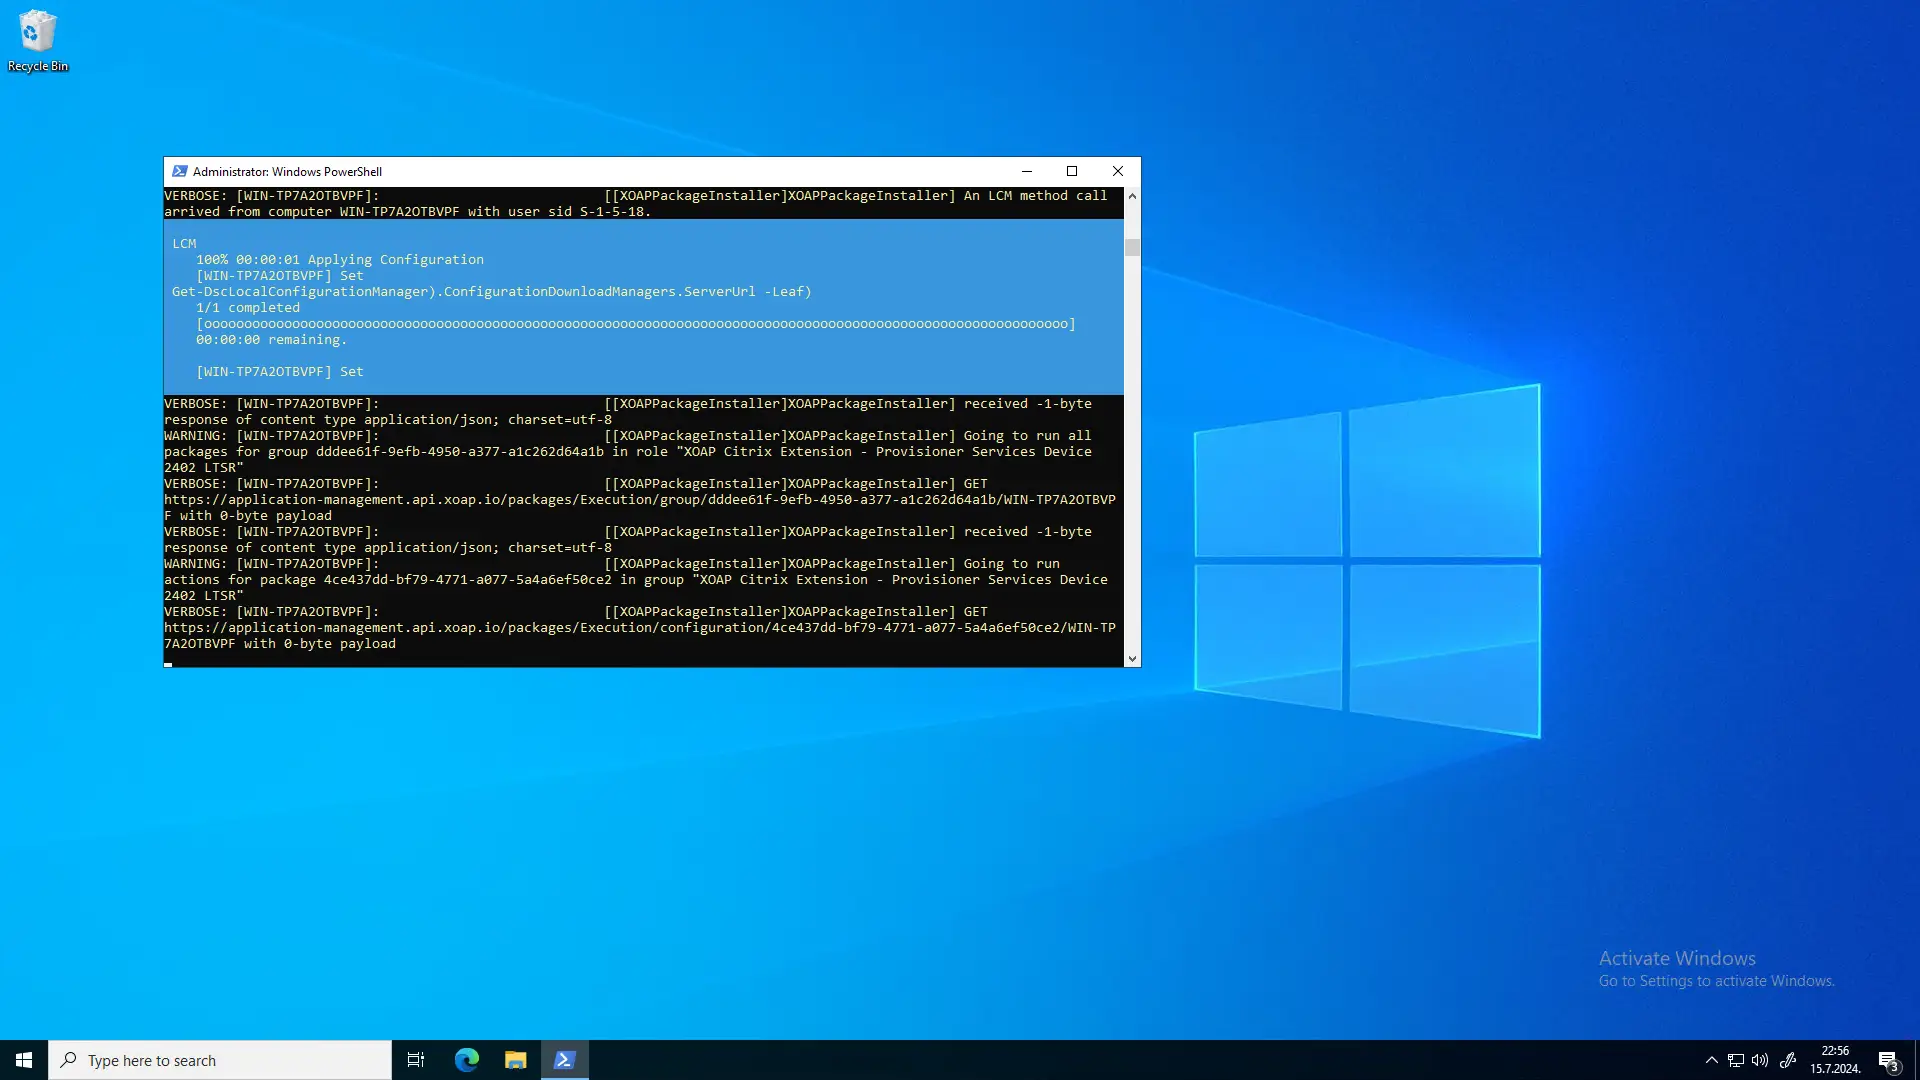1920x1080 pixels.
Task: Show hidden system tray icons
Action: coord(1711,1060)
